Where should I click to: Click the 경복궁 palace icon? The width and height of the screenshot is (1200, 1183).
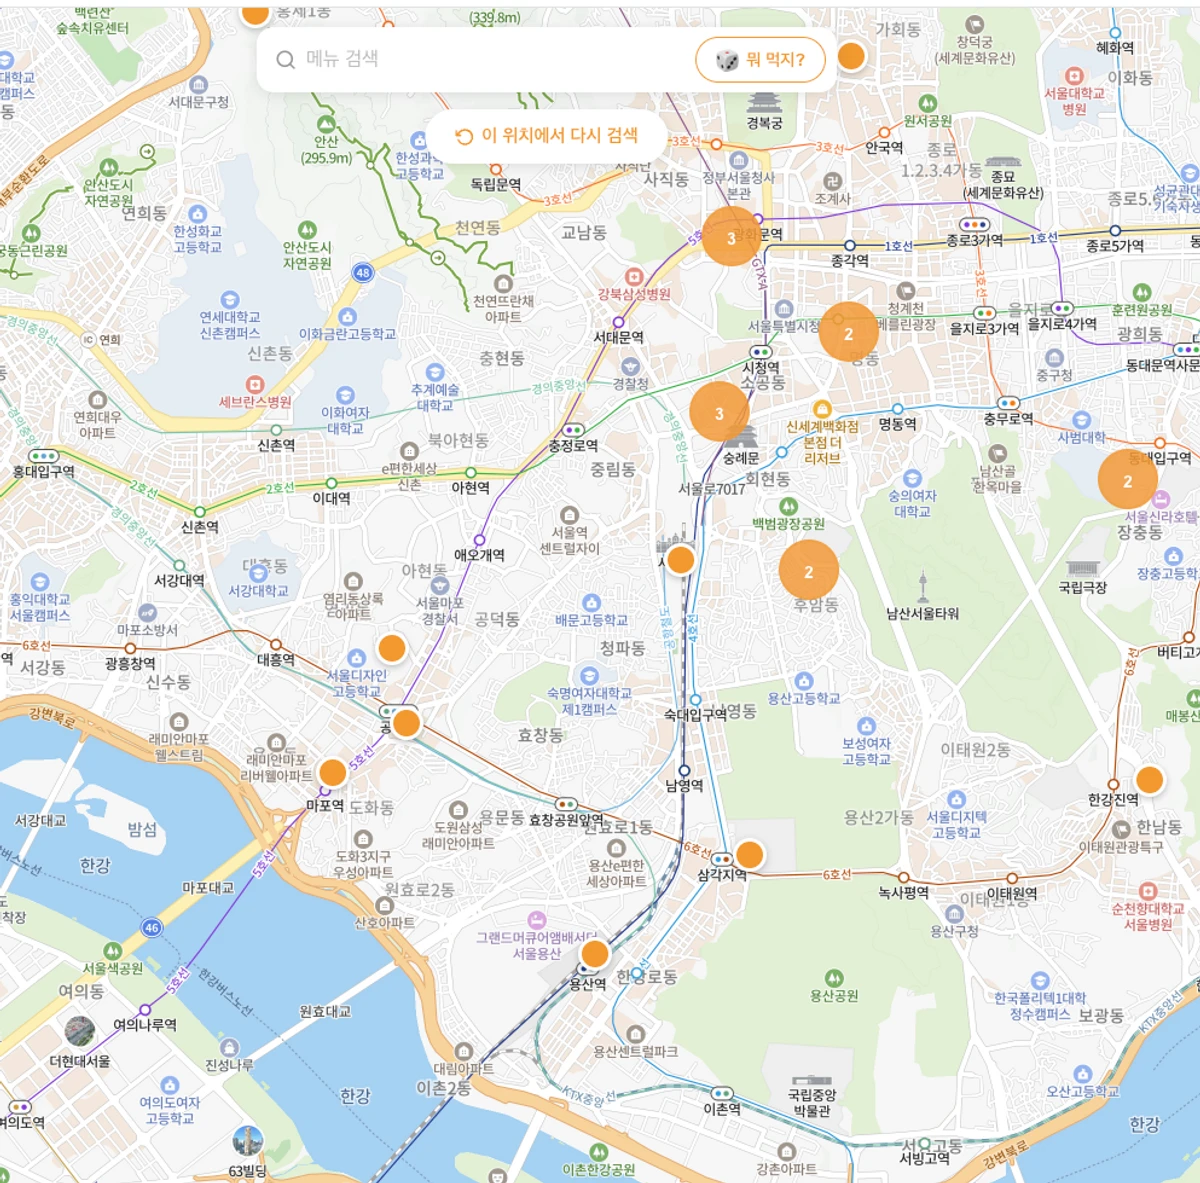764,102
